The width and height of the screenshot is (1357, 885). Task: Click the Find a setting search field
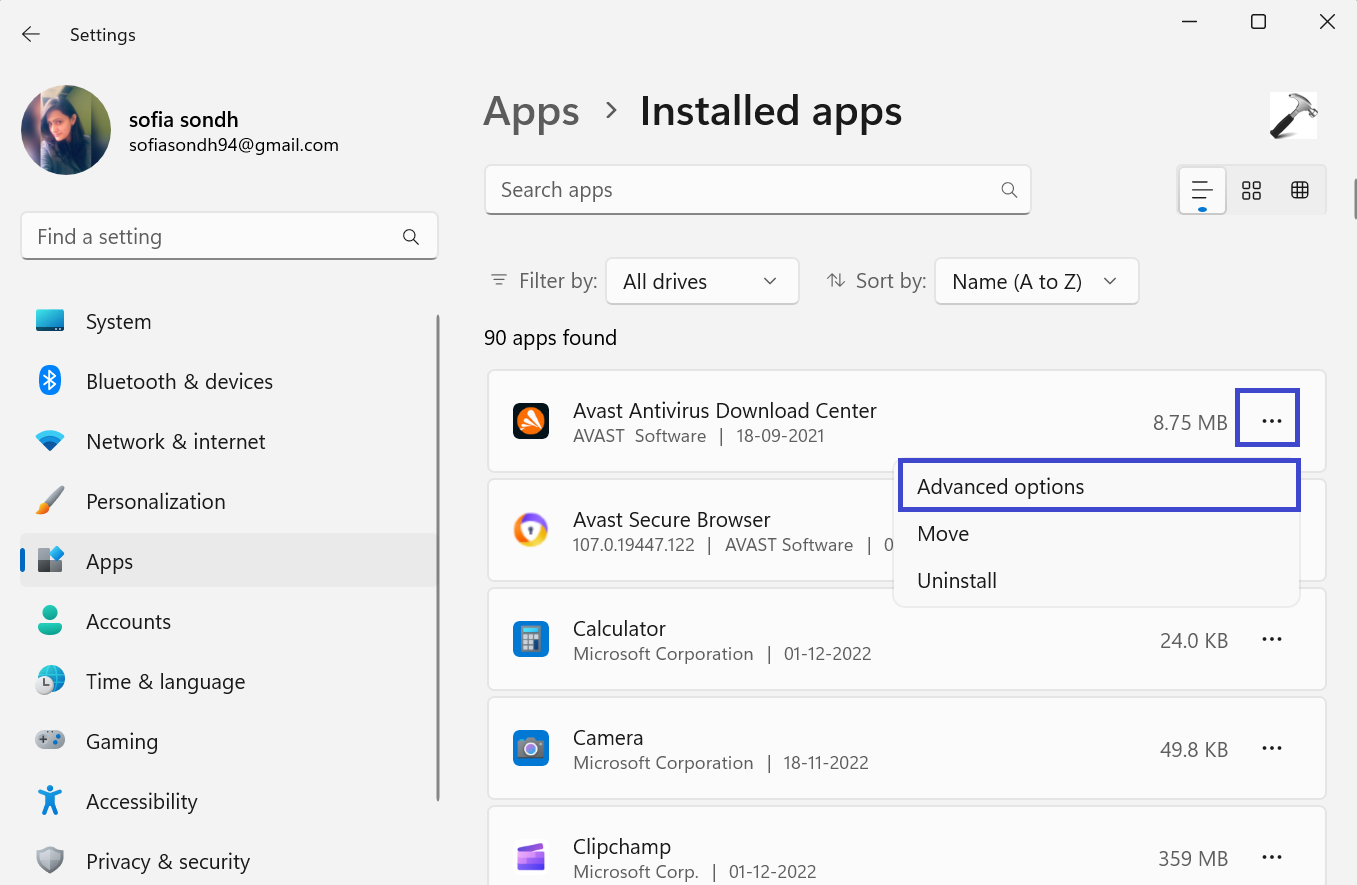click(x=215, y=237)
